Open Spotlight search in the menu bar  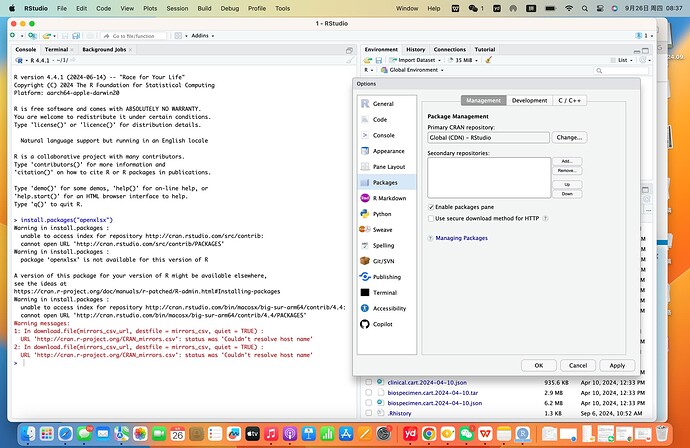click(x=584, y=8)
